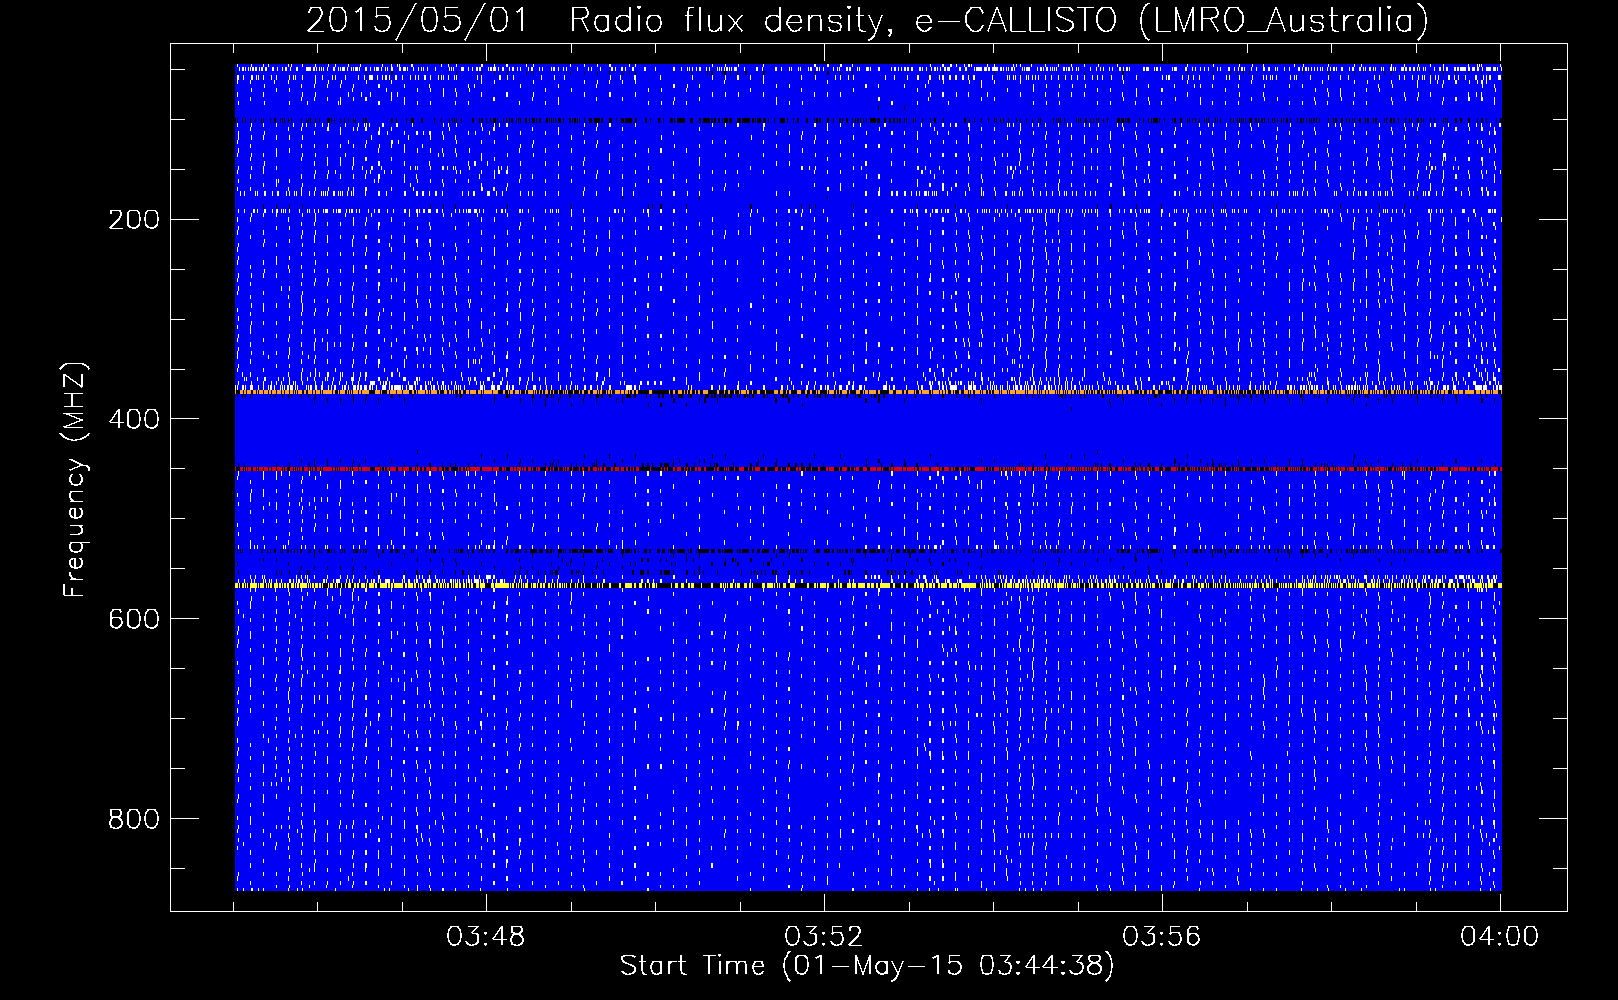The width and height of the screenshot is (1618, 1000).
Task: Click the '04:00' time axis label
Action: [1500, 937]
